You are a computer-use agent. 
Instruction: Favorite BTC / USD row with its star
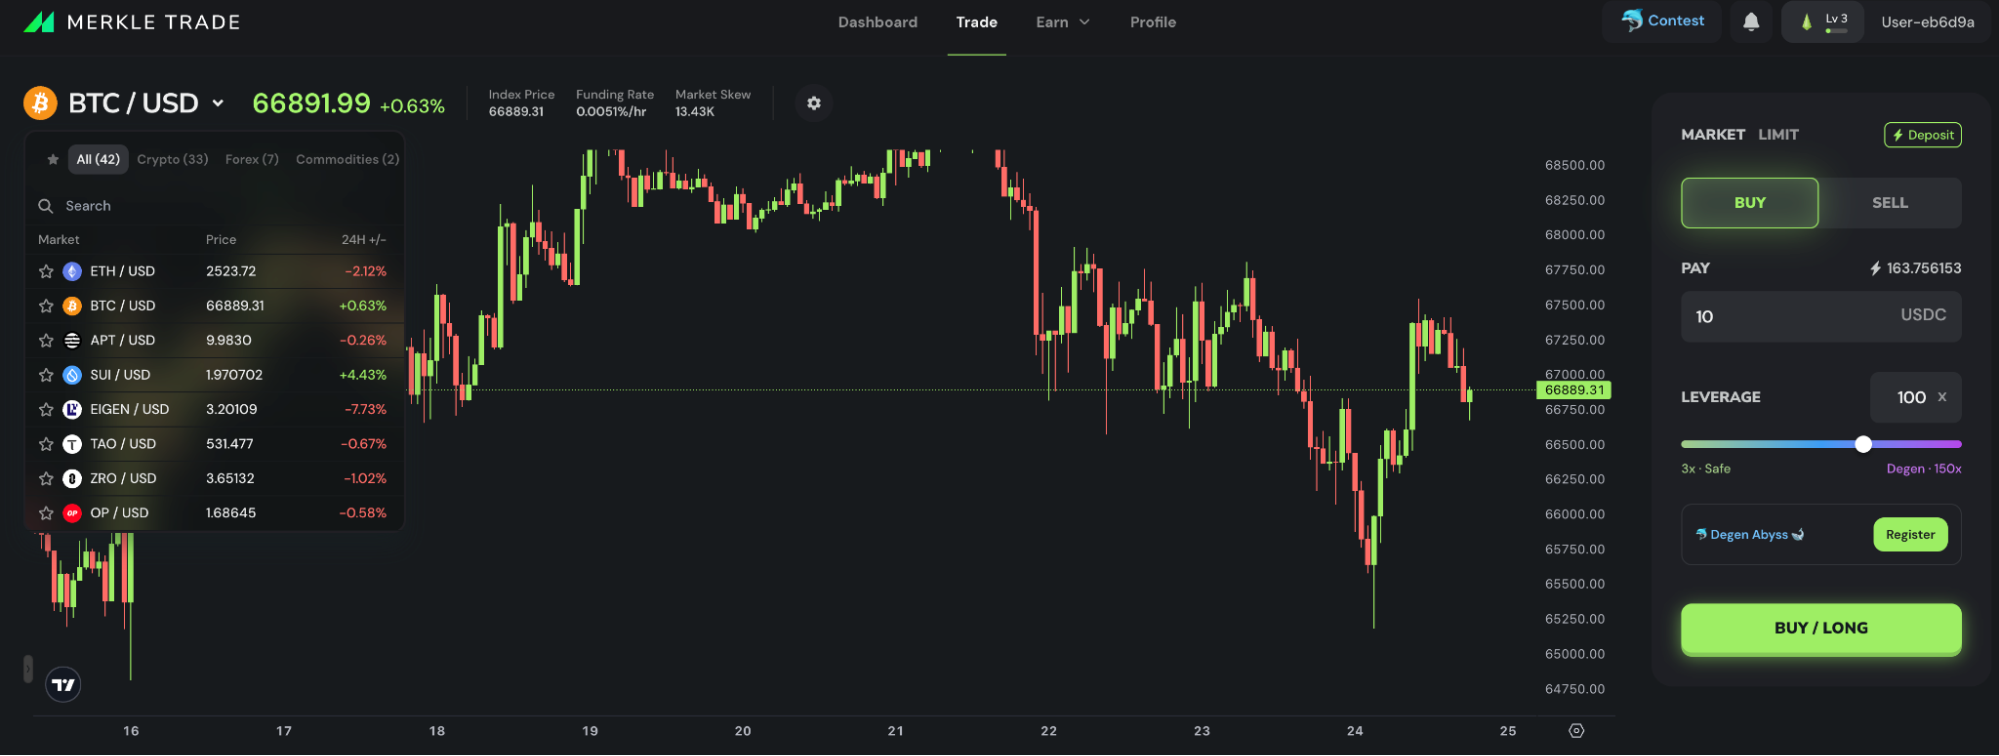46,306
